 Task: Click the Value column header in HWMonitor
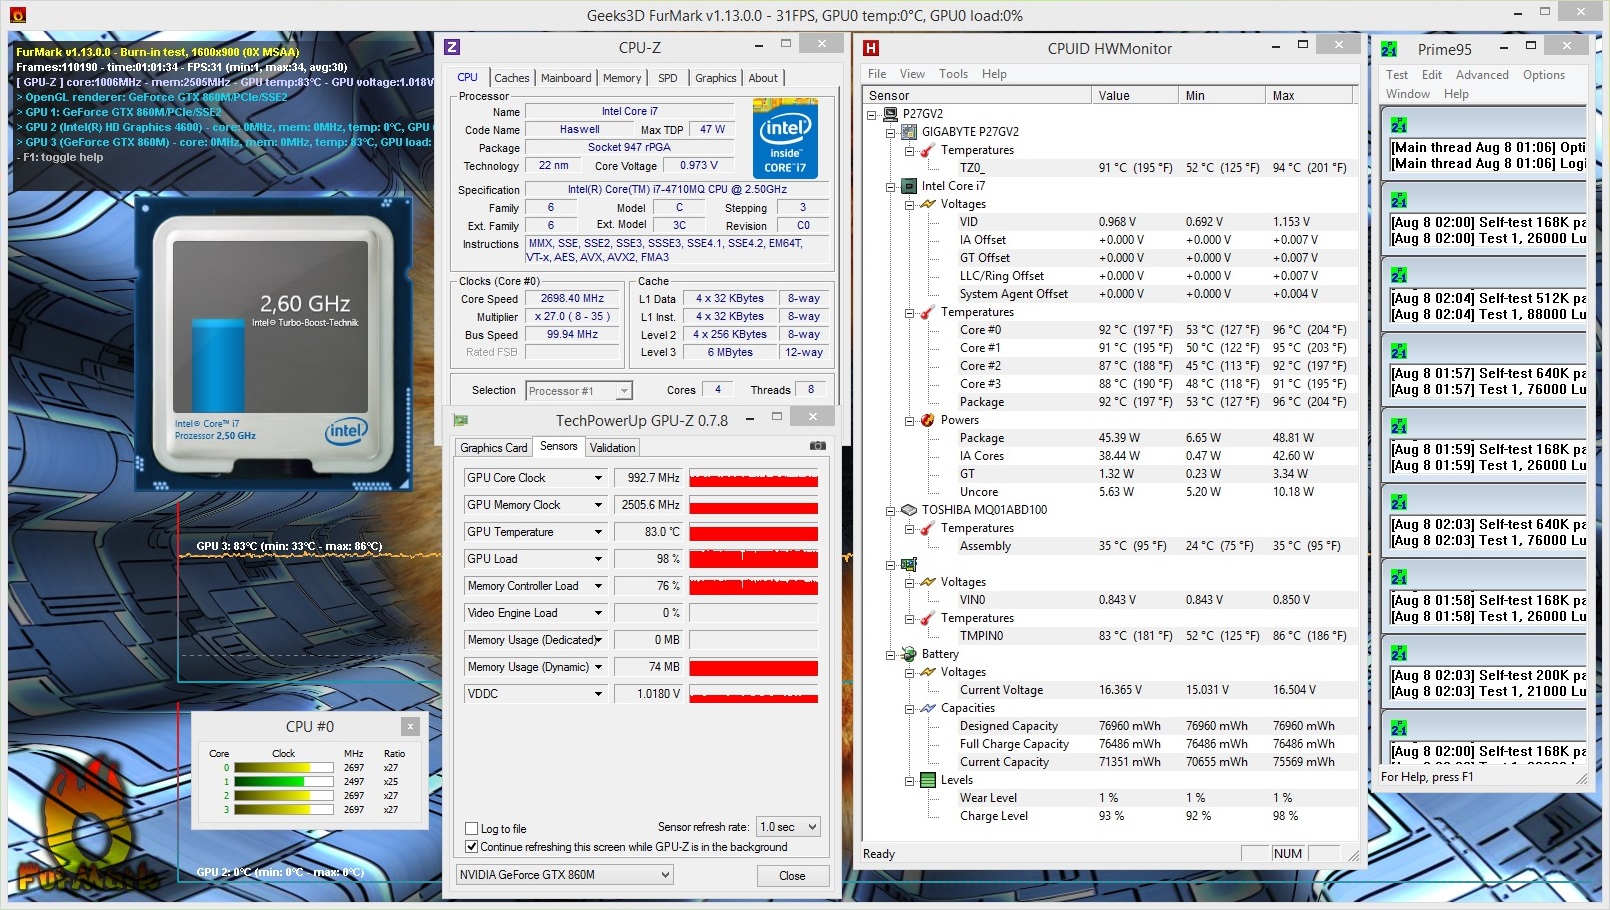click(x=1135, y=96)
